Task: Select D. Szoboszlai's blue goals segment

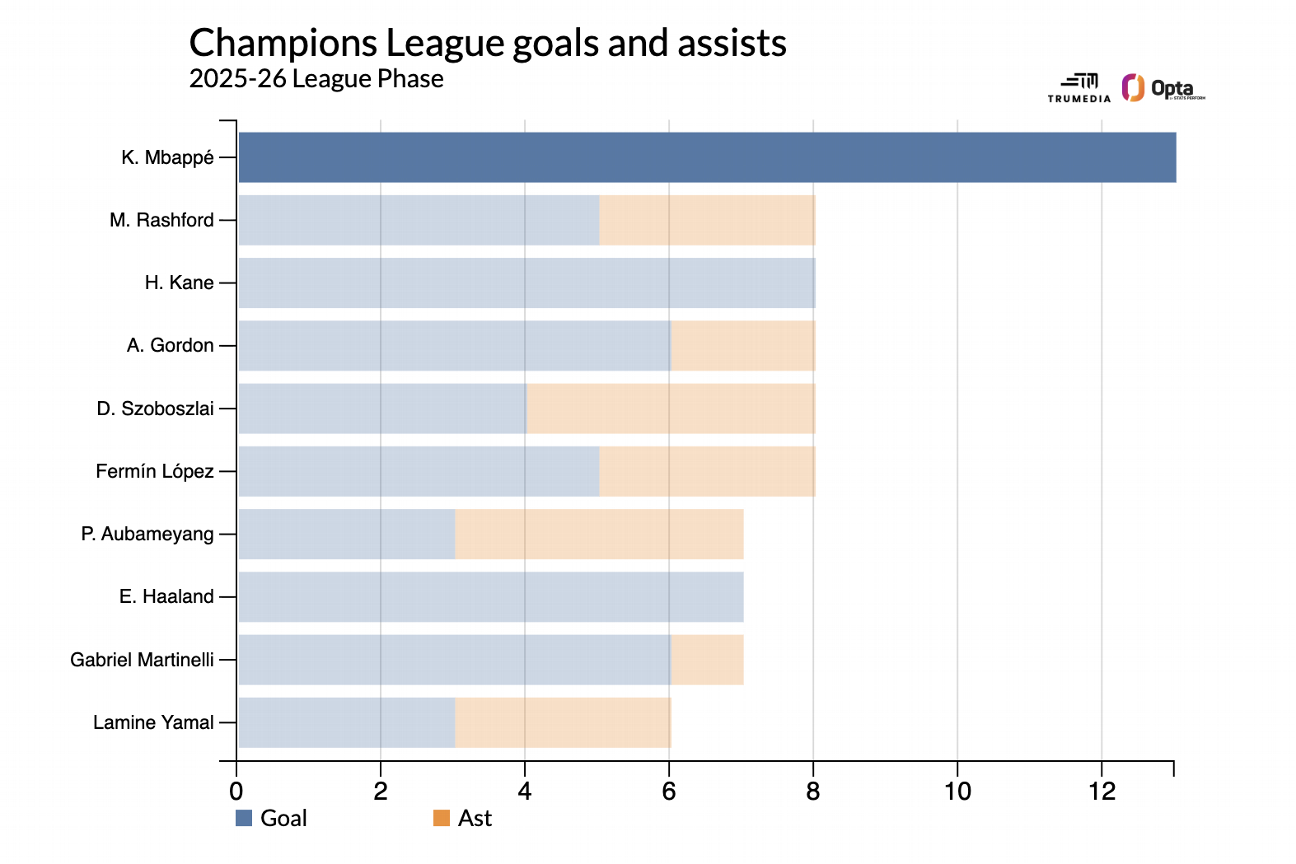Action: tap(382, 409)
